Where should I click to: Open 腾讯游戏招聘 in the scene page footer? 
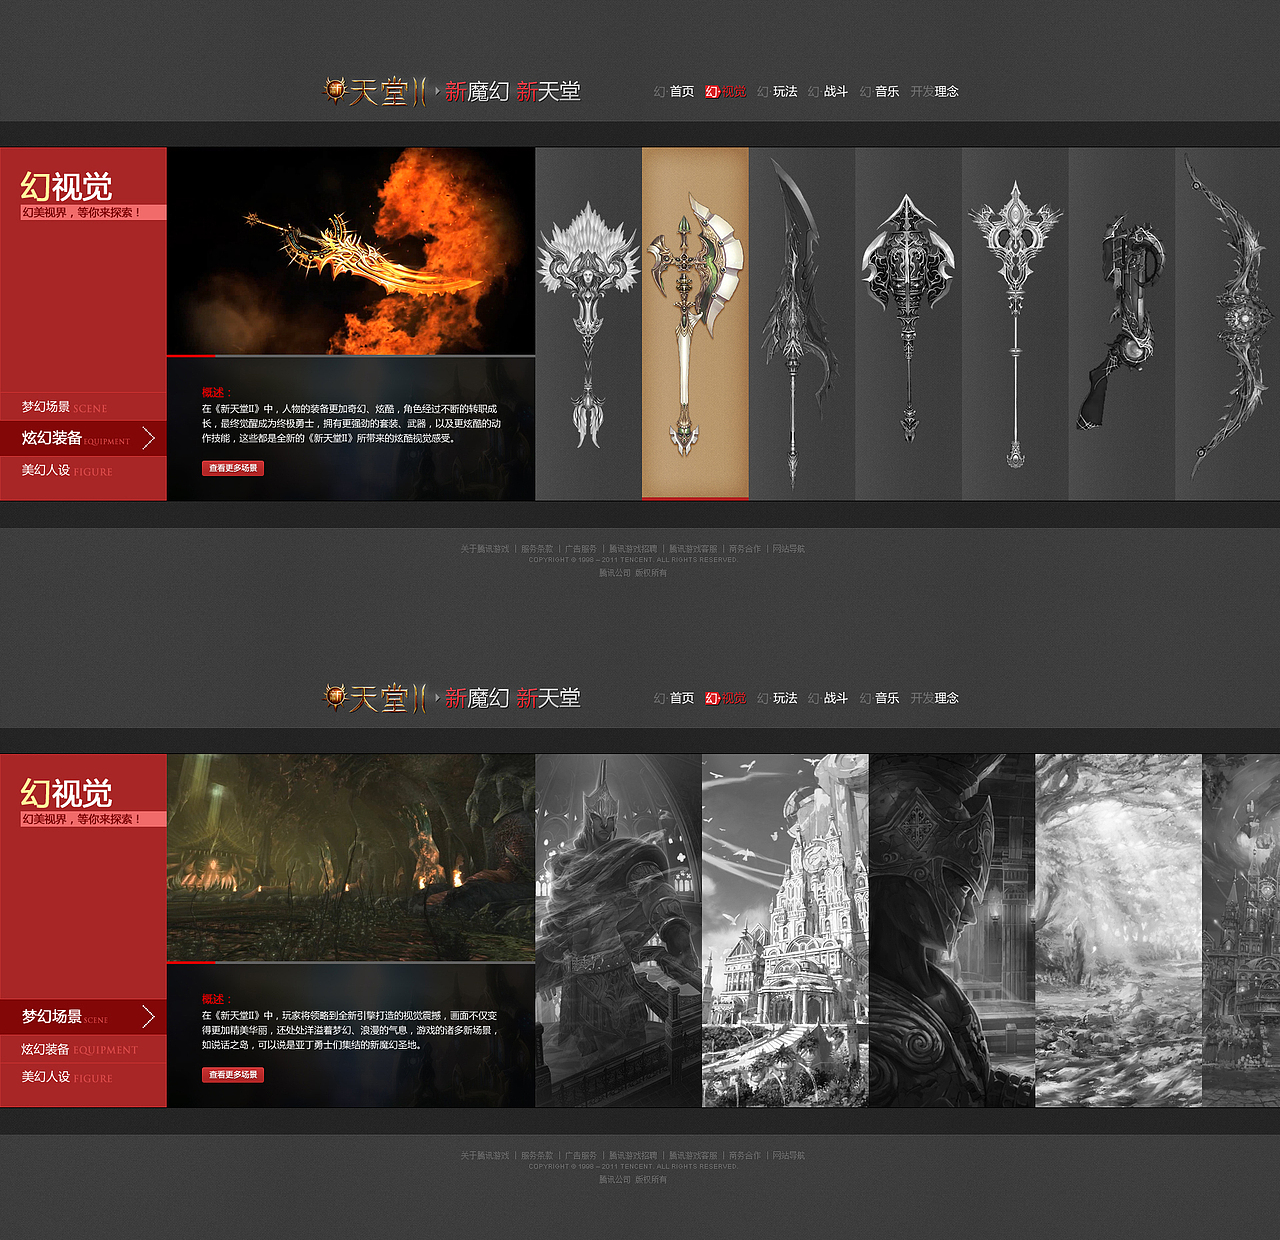point(633,1156)
